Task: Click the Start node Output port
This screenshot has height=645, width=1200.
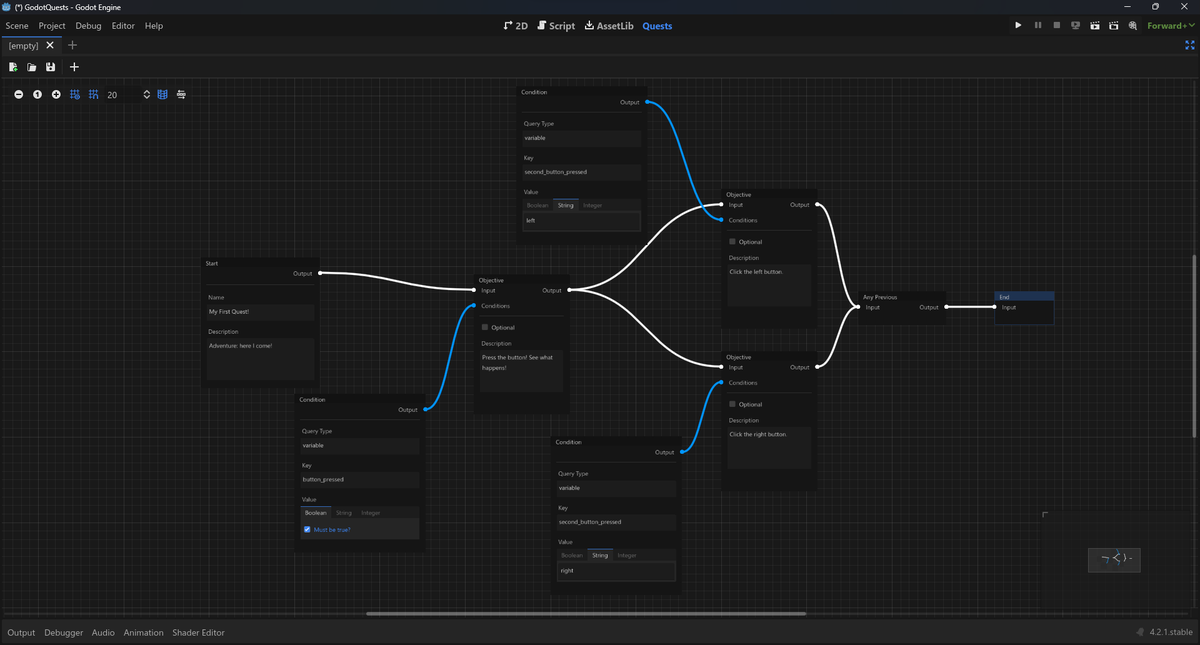Action: click(x=319, y=273)
